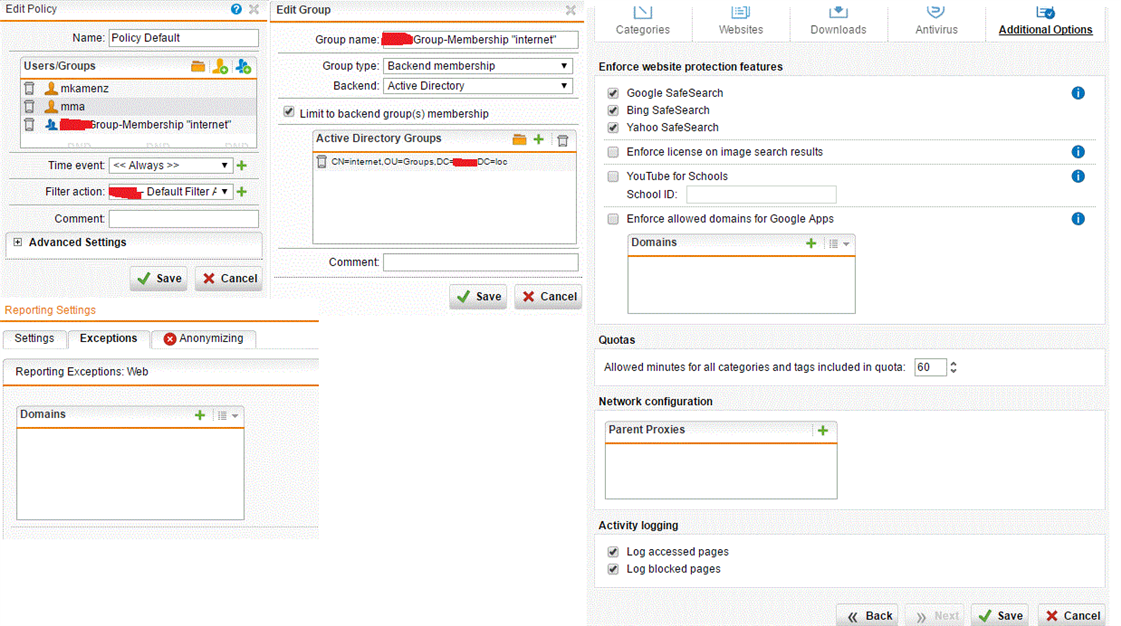
Task: Adjust quota minutes stepper arrows
Action: 953,367
